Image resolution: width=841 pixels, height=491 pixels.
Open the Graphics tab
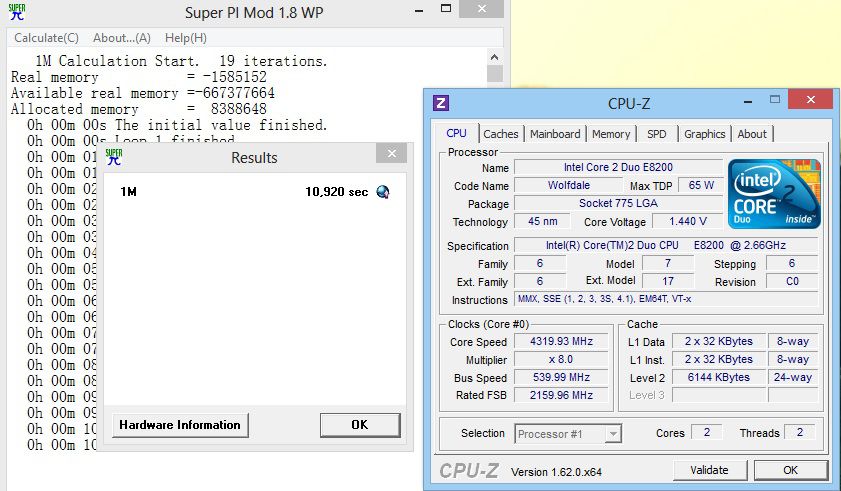[704, 134]
